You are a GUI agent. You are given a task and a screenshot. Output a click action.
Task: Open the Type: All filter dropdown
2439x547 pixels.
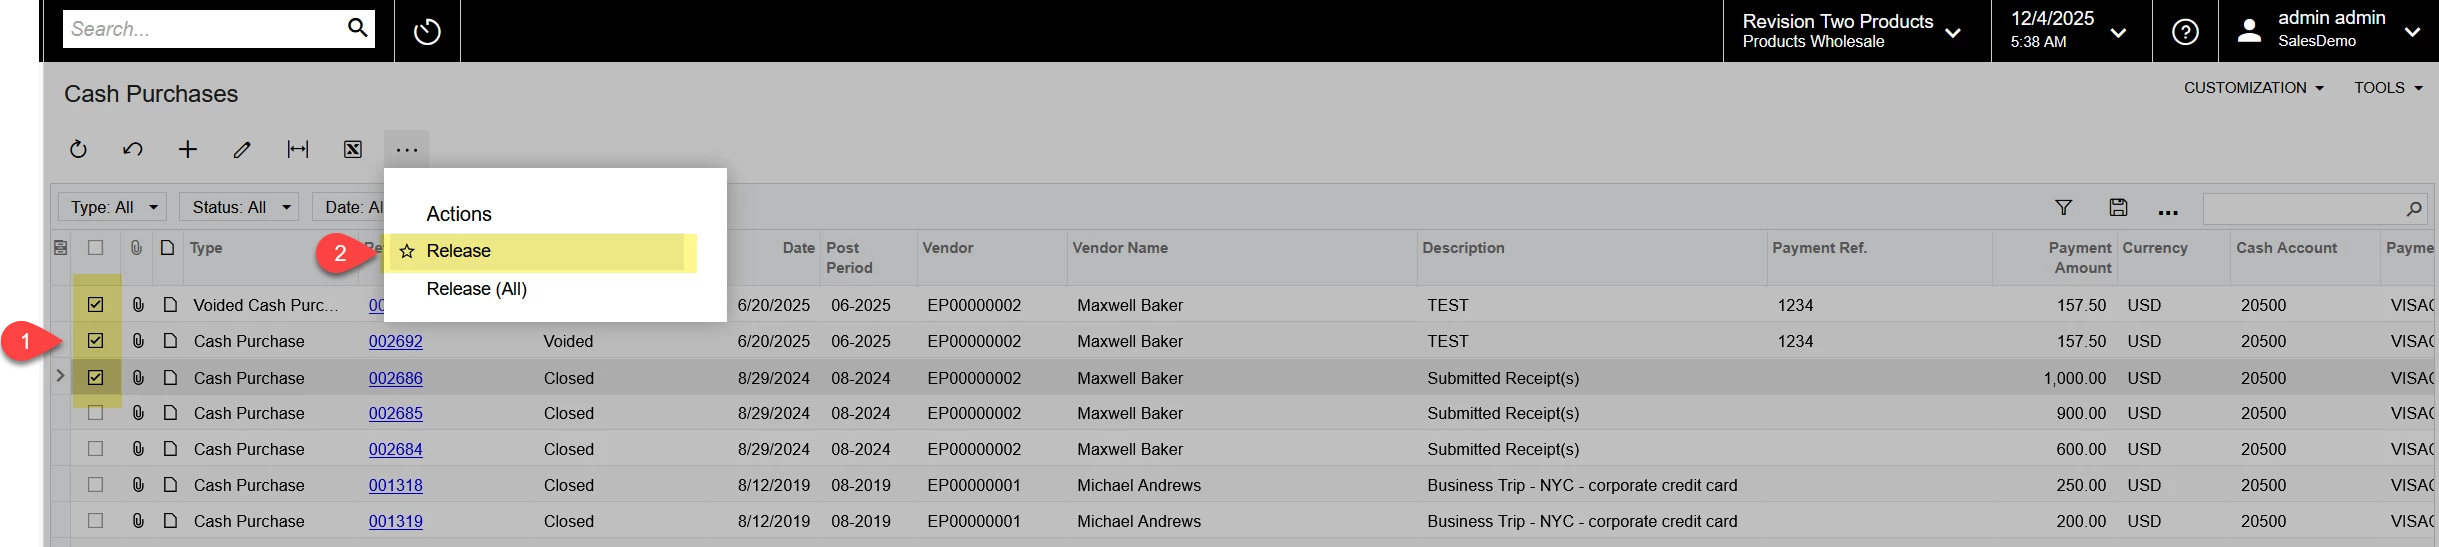tap(113, 207)
